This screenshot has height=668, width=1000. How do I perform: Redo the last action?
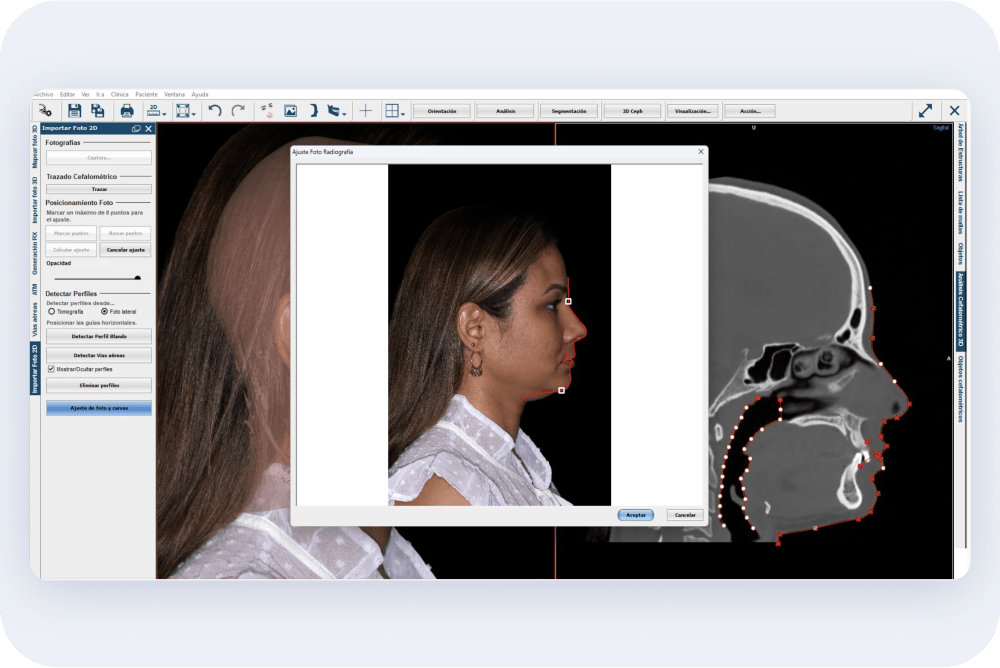coord(238,111)
